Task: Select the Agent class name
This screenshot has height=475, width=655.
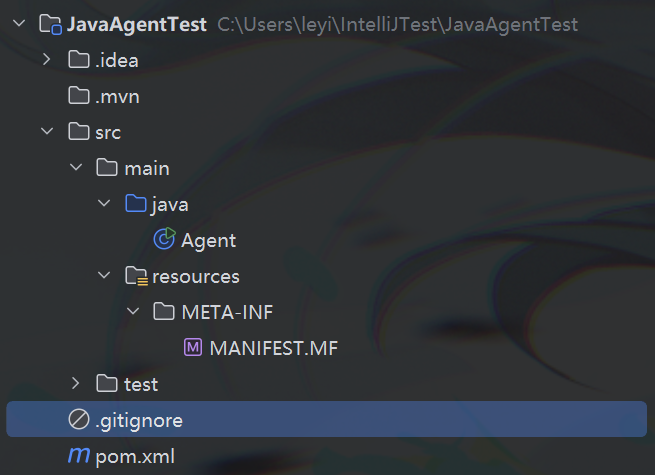Action: tap(208, 240)
